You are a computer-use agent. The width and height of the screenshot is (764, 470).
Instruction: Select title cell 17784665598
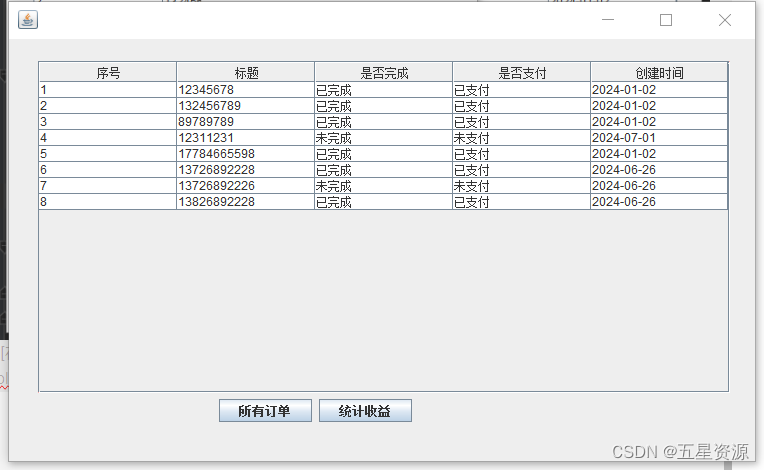246,154
